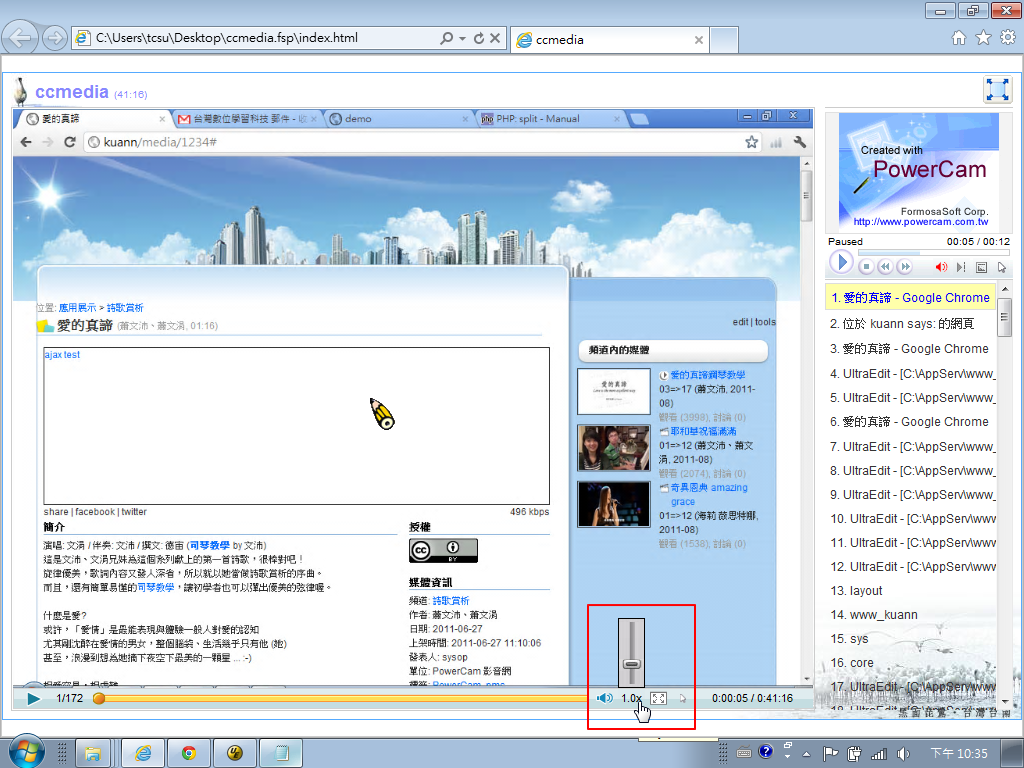Toggle the volume speaker in bottom player bar
The width and height of the screenshot is (1024, 768).
(605, 698)
